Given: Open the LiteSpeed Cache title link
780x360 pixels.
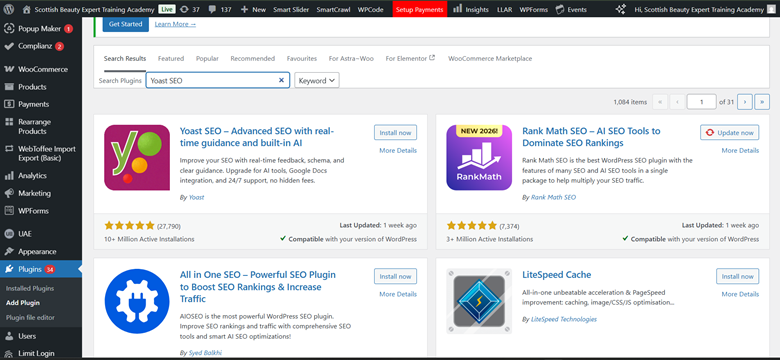Looking at the screenshot, I should [x=557, y=275].
